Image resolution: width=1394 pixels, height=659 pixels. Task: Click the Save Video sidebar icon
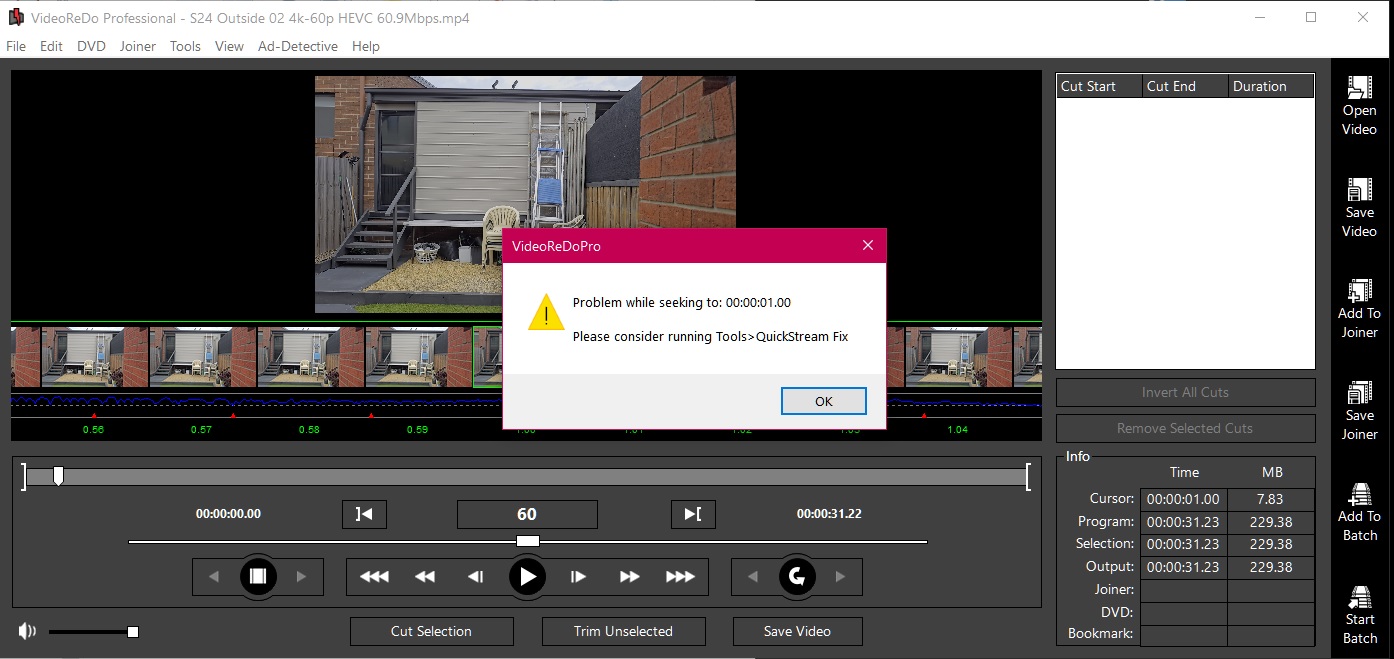1359,190
